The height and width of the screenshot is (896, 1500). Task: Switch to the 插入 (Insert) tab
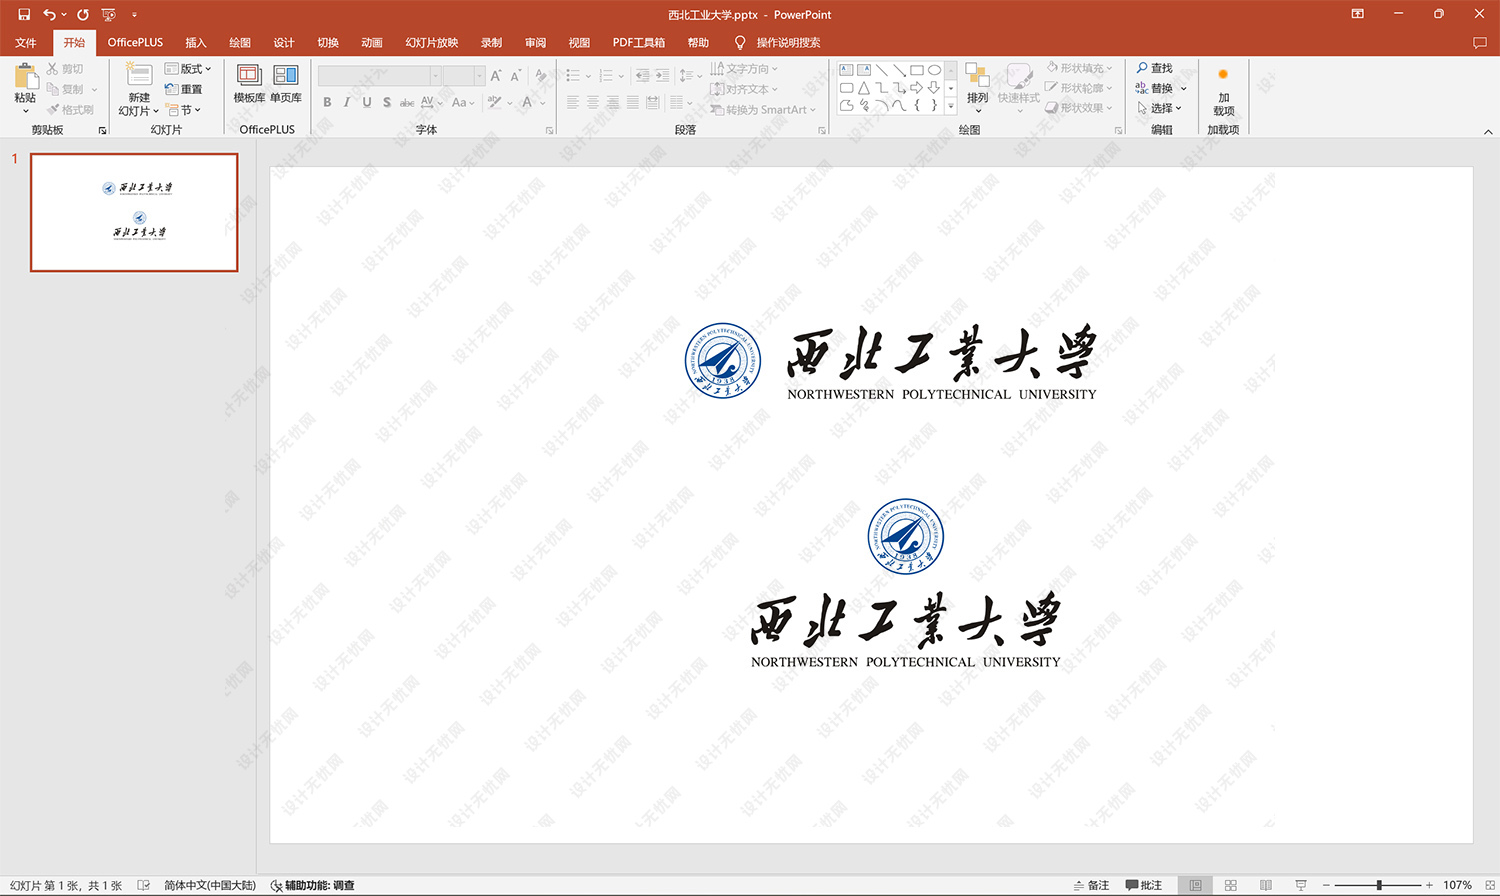click(196, 42)
